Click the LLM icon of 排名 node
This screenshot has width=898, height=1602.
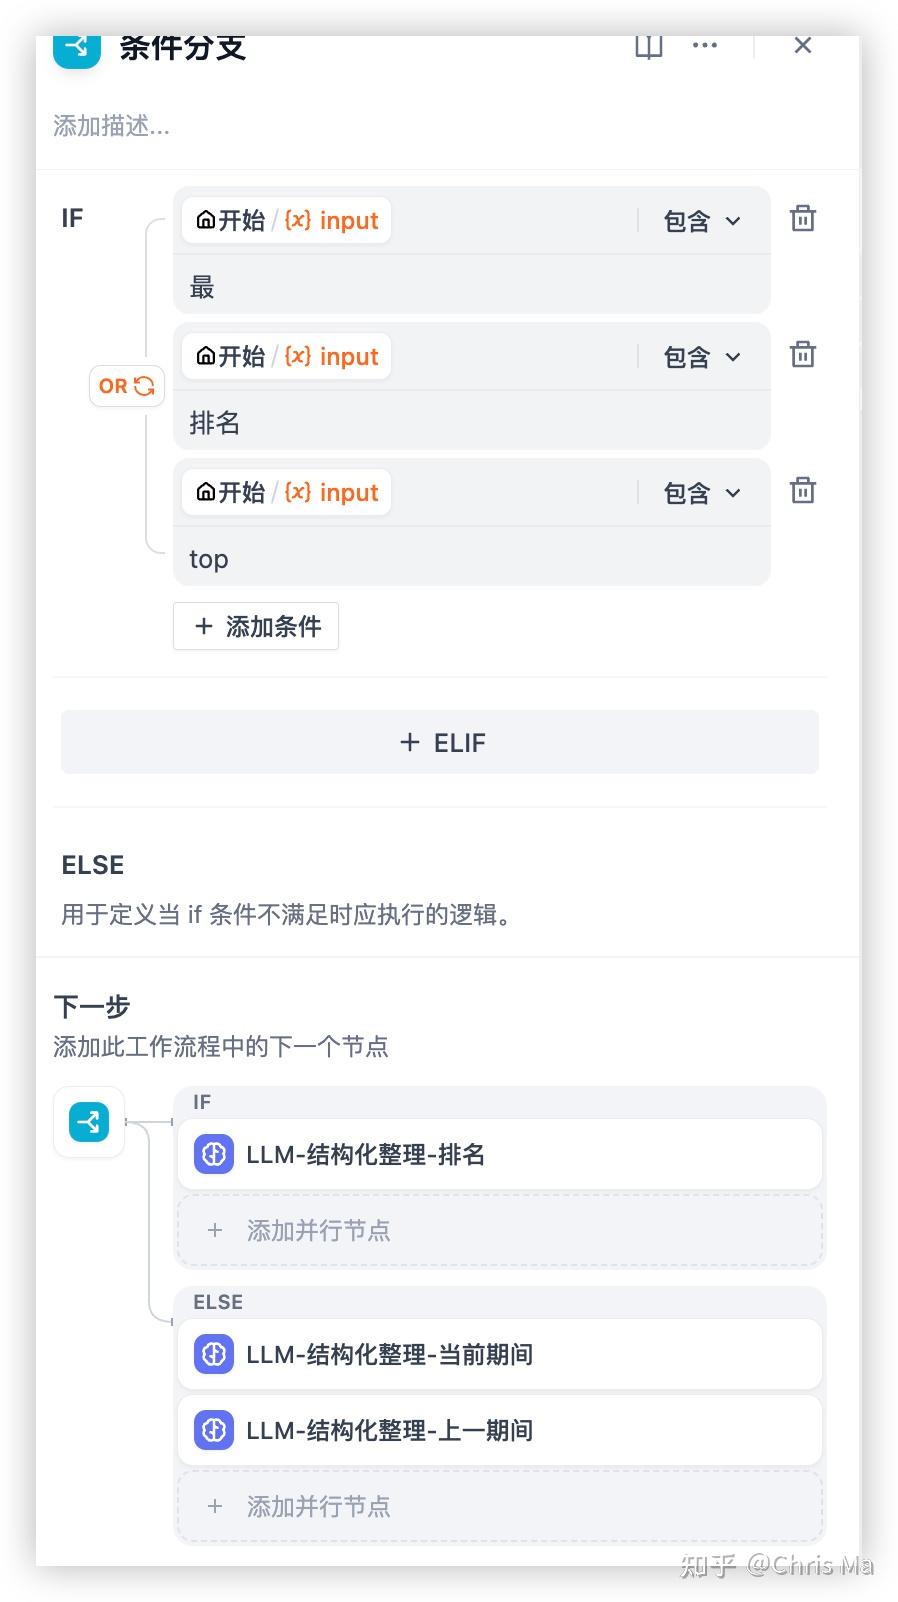click(x=213, y=1154)
